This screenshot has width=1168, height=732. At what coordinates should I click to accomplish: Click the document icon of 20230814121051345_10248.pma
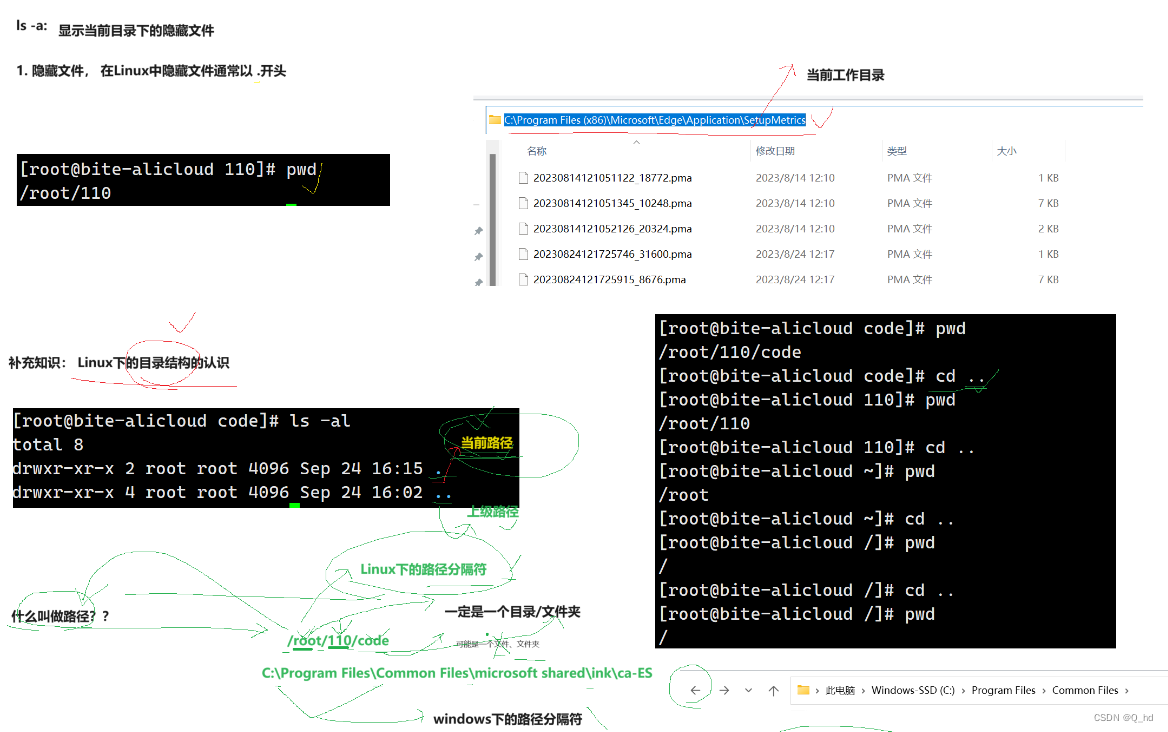524,203
